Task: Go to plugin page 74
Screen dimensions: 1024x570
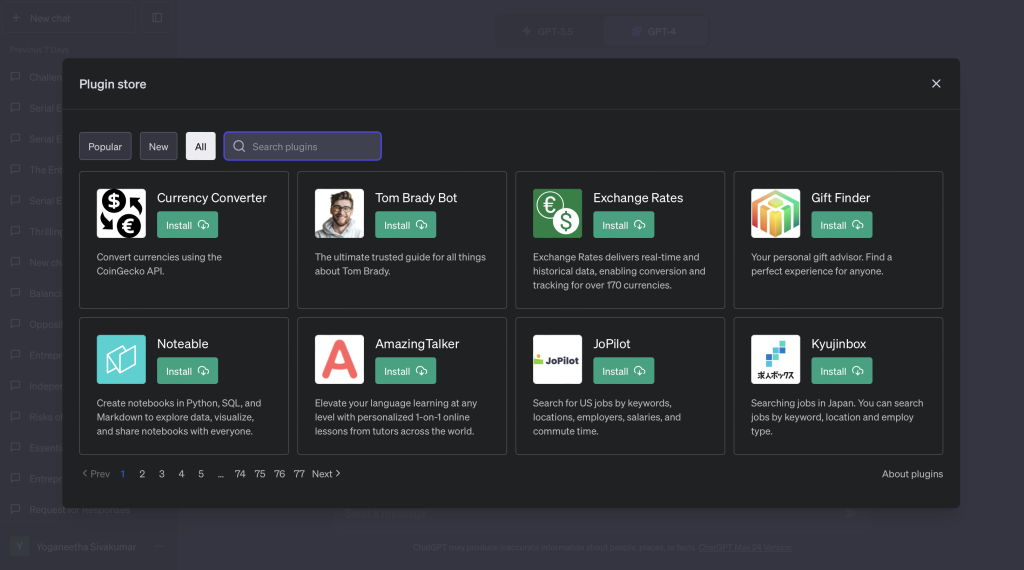Action: [240, 474]
